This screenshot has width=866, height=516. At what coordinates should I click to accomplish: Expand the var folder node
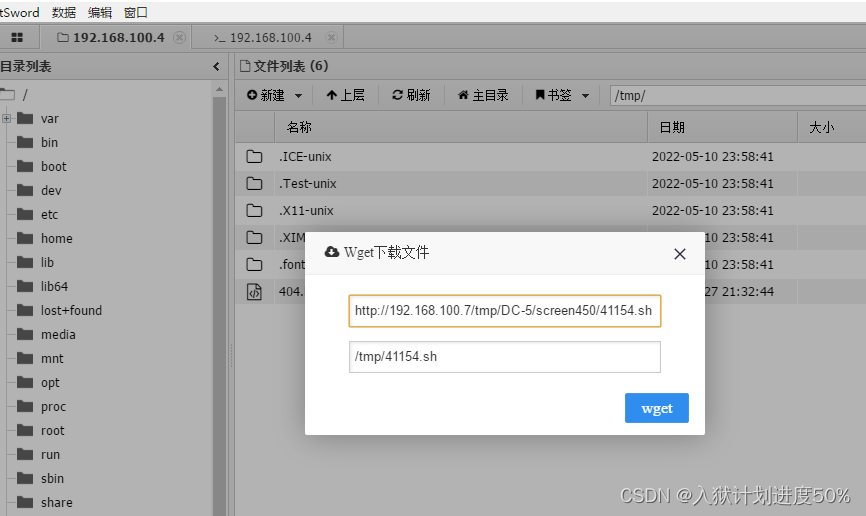(7, 118)
